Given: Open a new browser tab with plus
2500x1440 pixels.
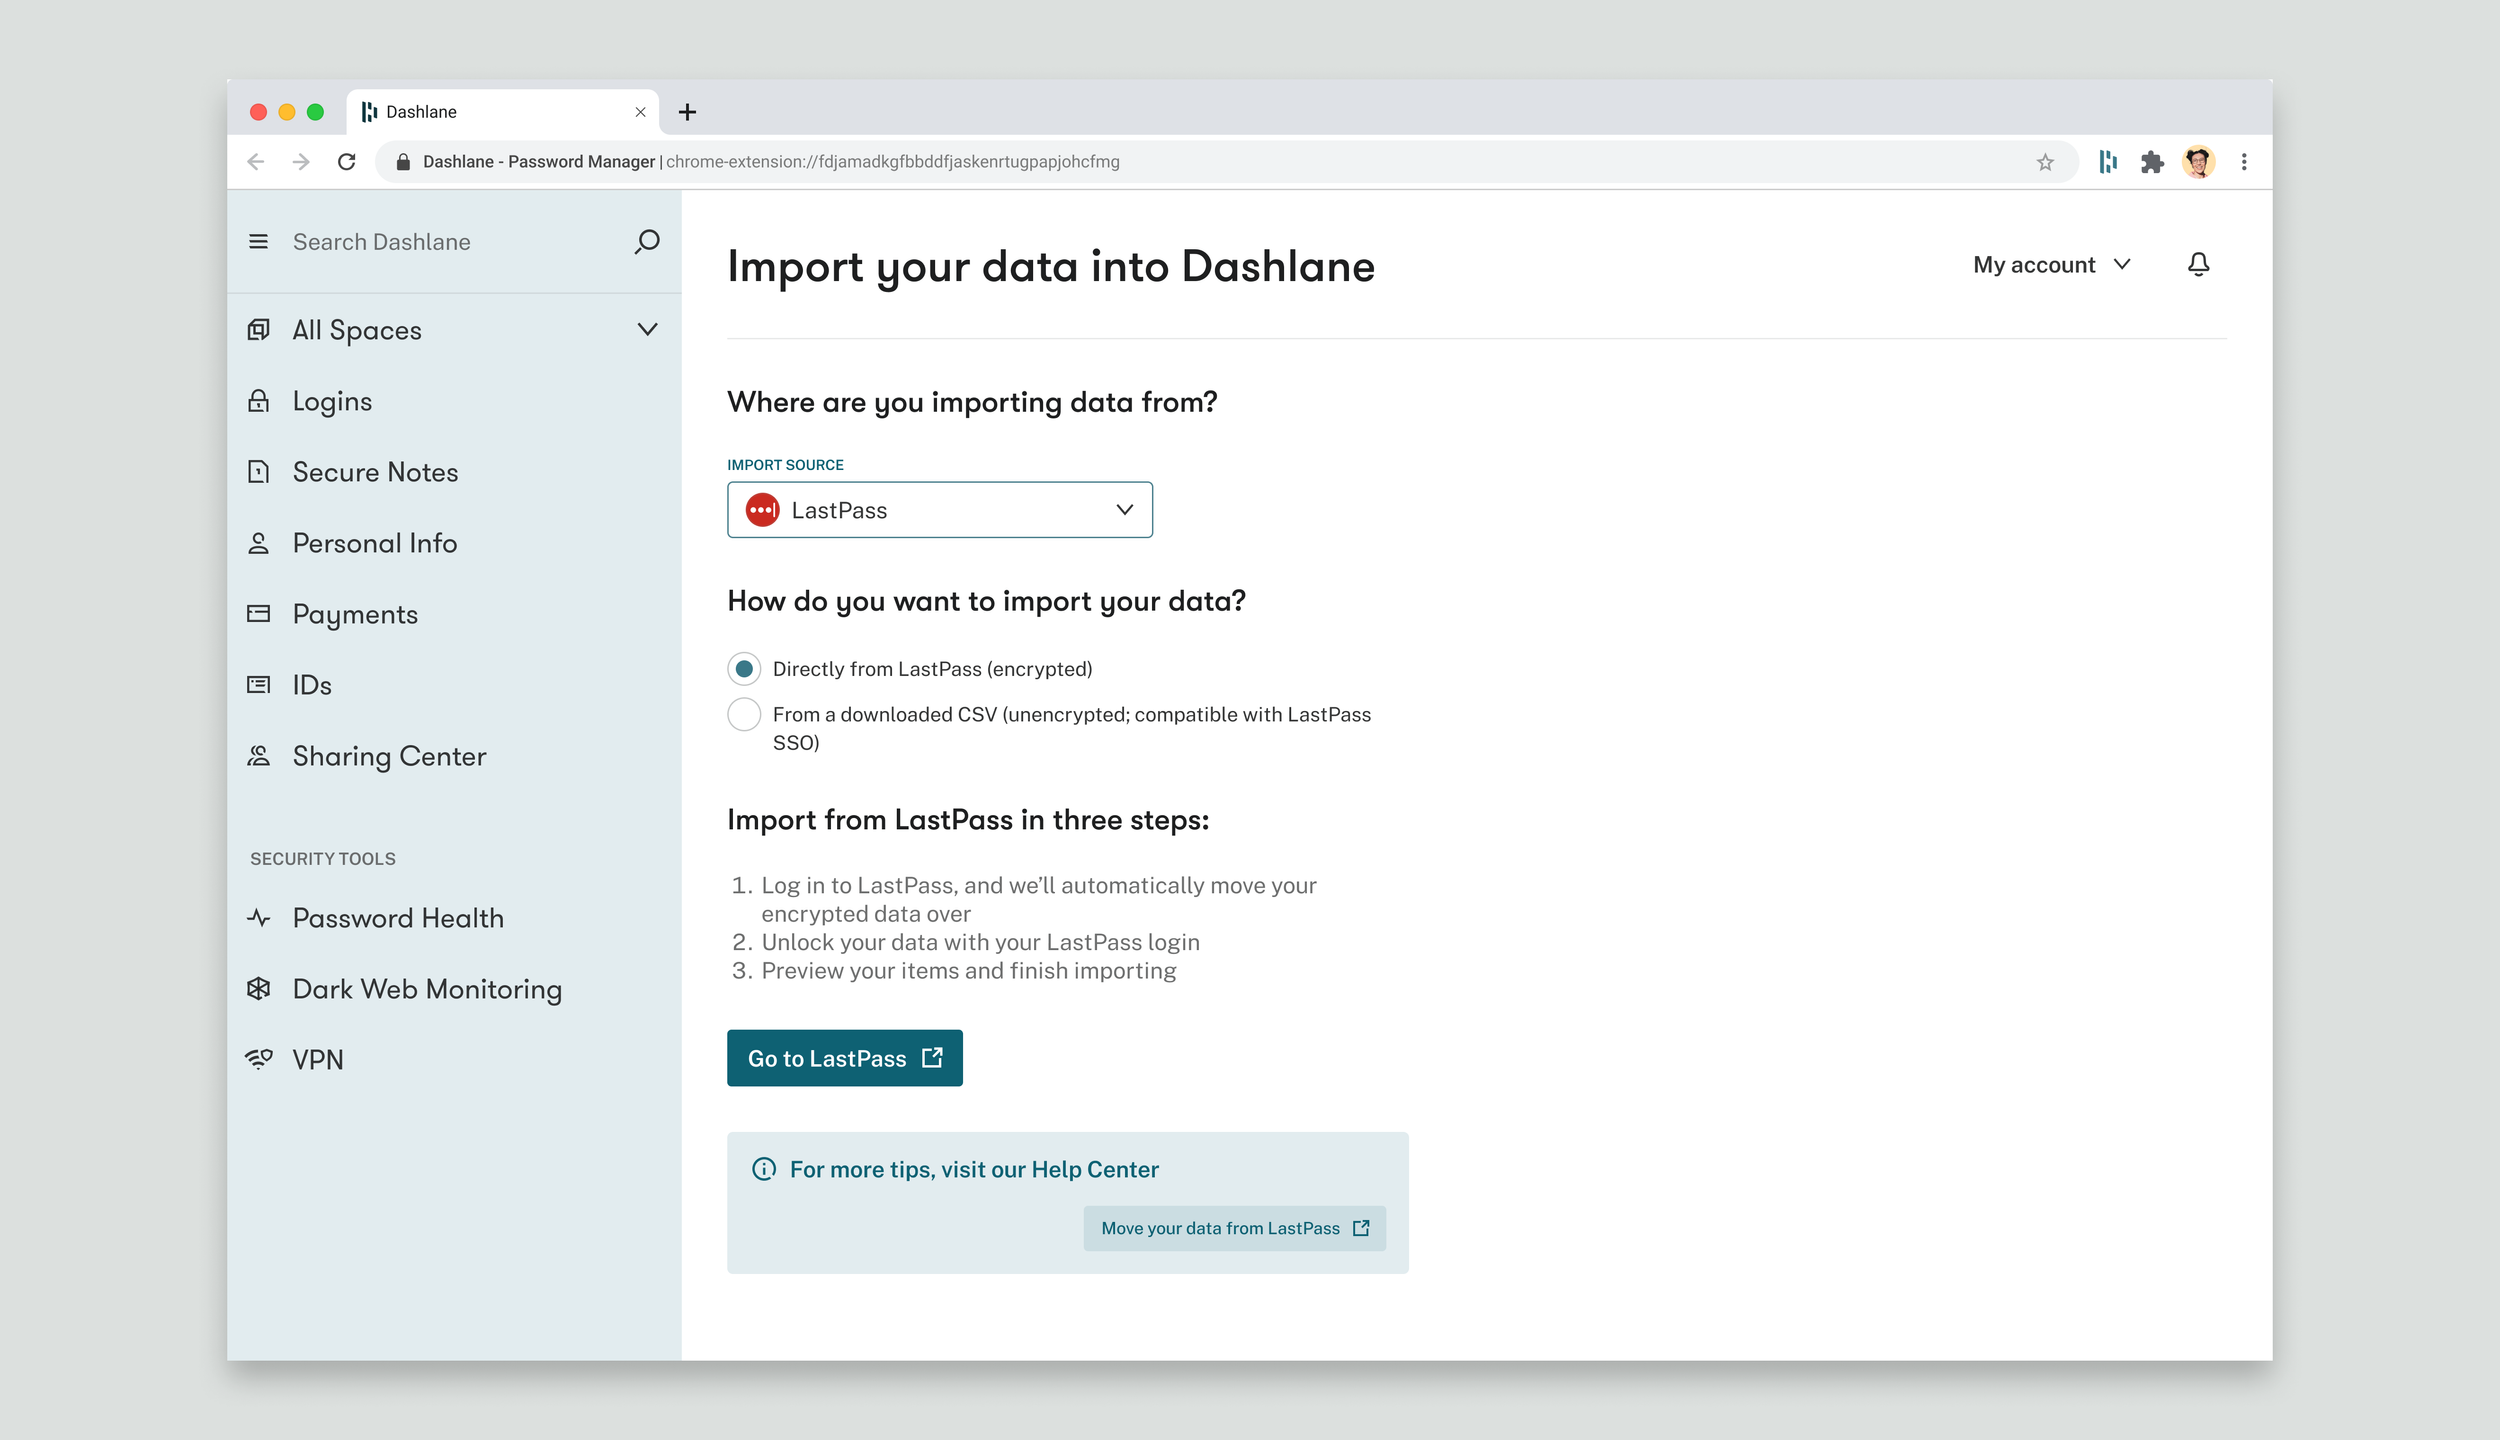Looking at the screenshot, I should [687, 112].
